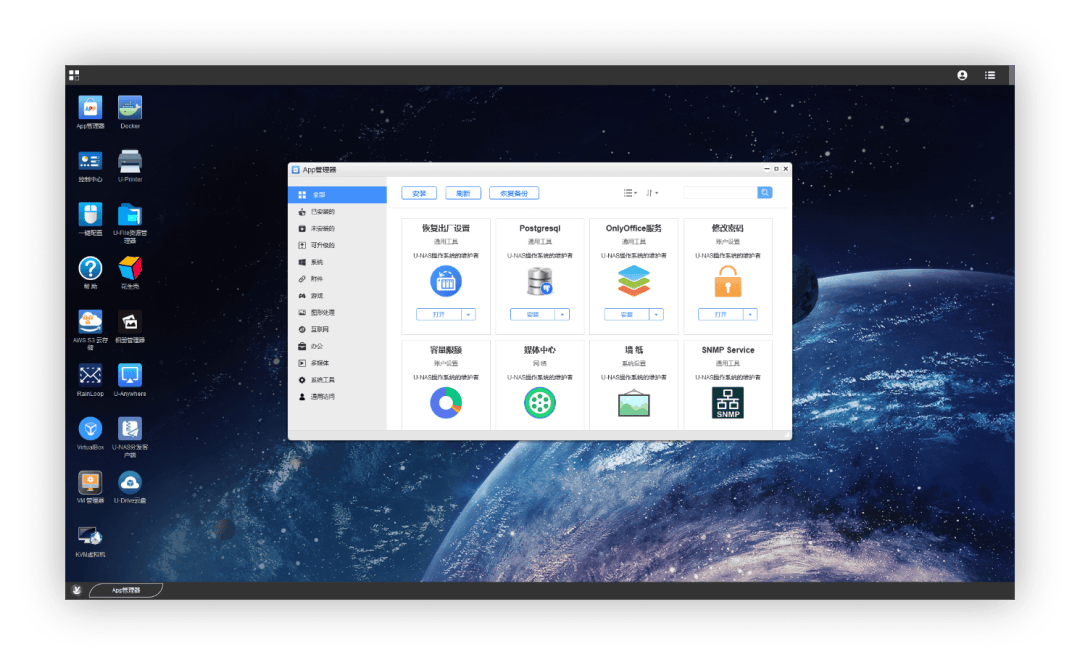Click the 安装 install toolbar button
1080x665 pixels.
tap(419, 194)
